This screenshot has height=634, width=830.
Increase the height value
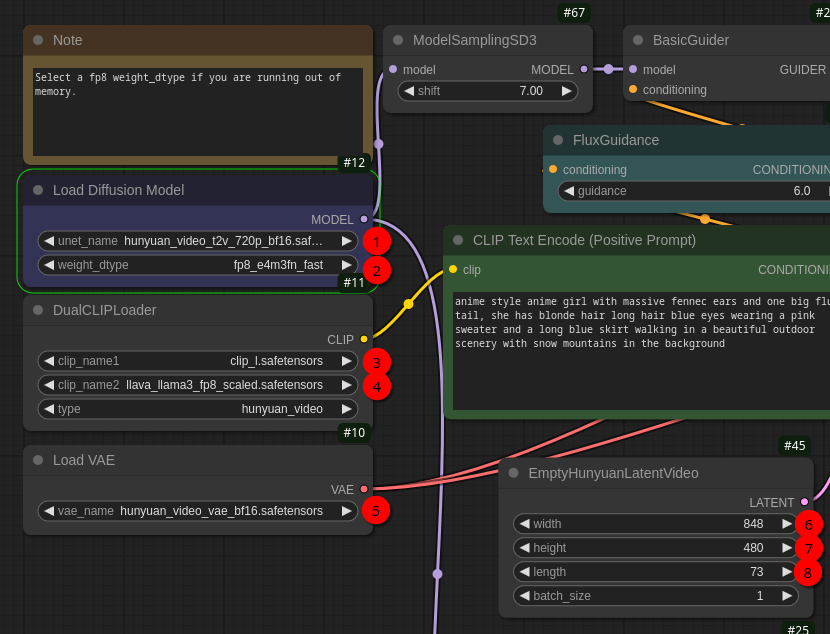click(x=787, y=548)
